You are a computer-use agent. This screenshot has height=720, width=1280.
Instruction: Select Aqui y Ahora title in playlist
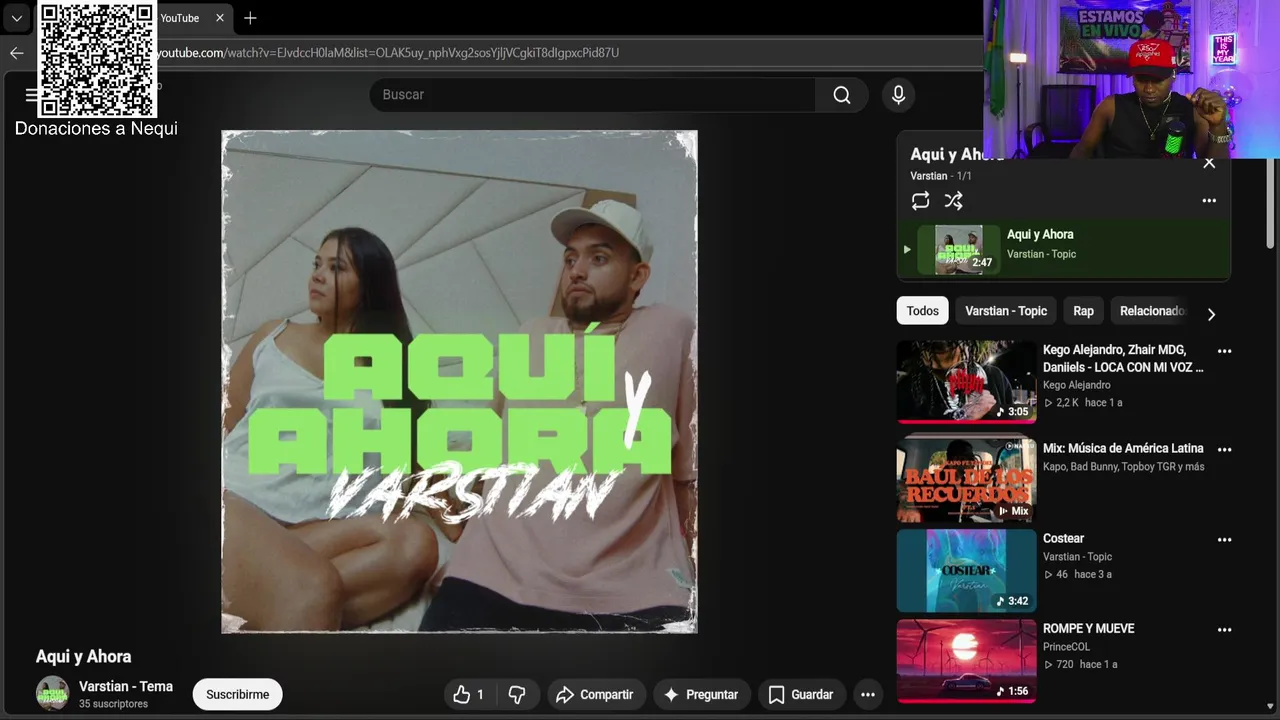(1040, 234)
